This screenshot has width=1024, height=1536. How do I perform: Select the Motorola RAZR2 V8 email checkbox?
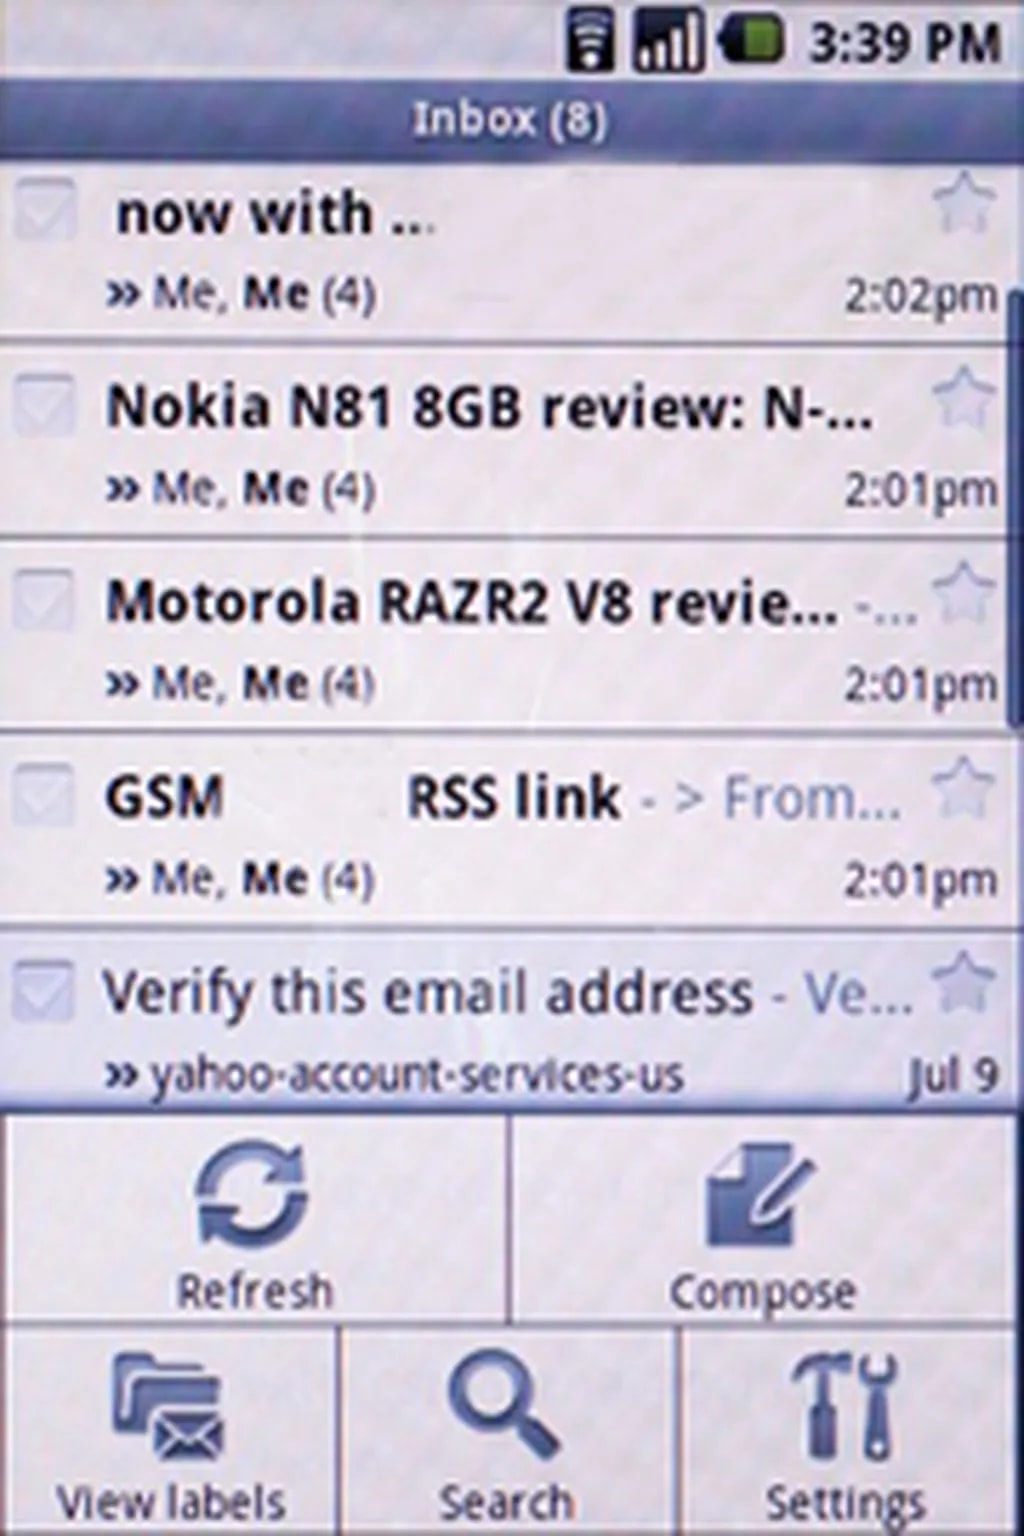coord(43,600)
